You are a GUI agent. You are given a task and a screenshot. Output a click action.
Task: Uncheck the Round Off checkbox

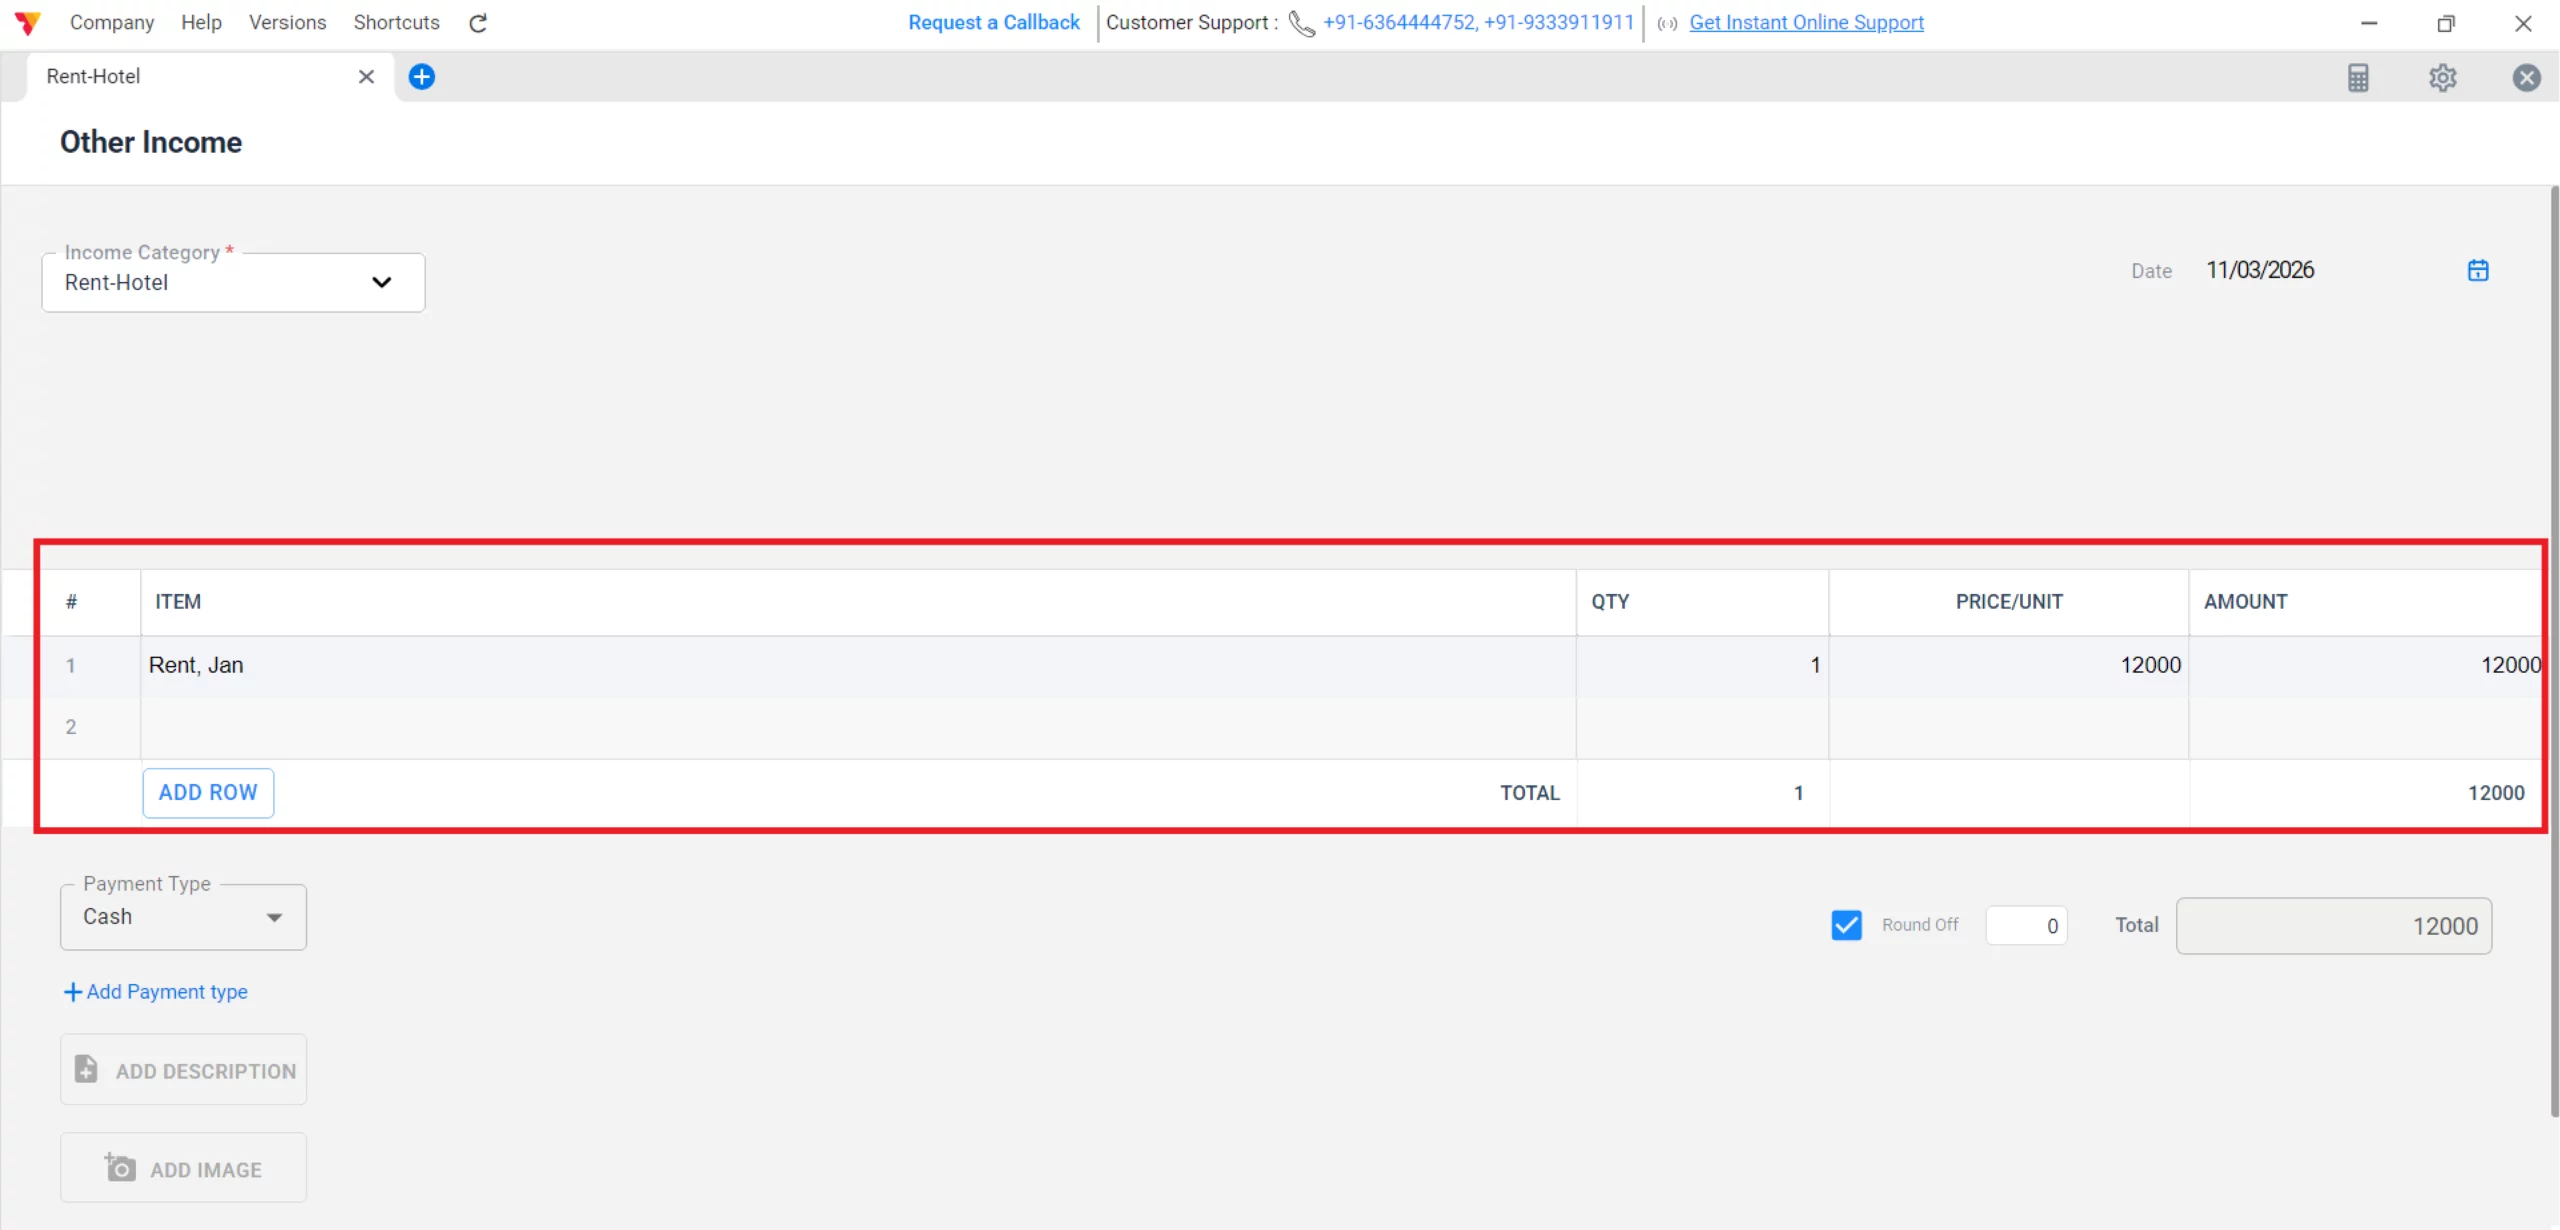1845,924
